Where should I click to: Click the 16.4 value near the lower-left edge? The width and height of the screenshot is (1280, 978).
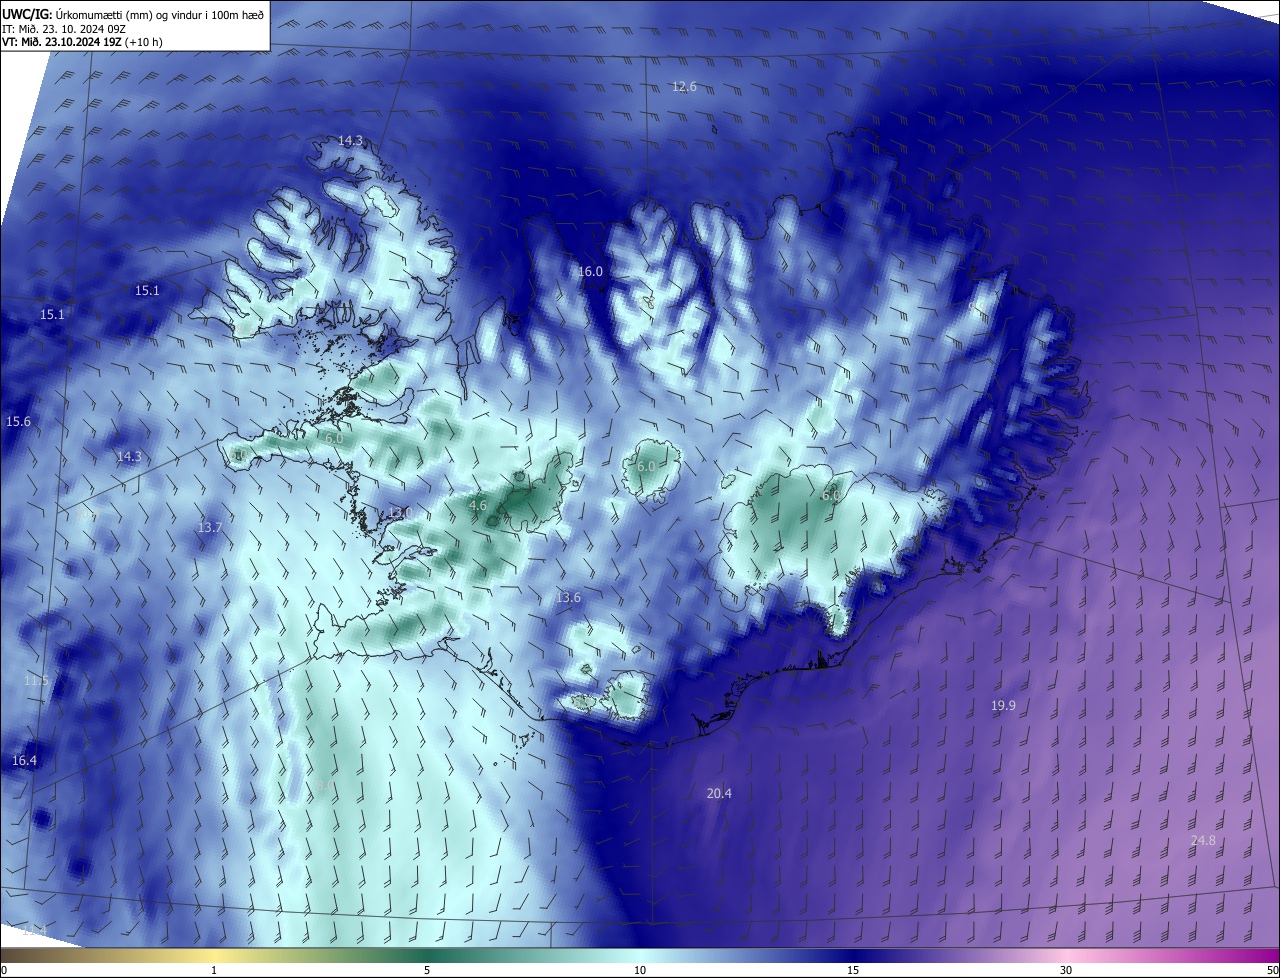coord(24,761)
